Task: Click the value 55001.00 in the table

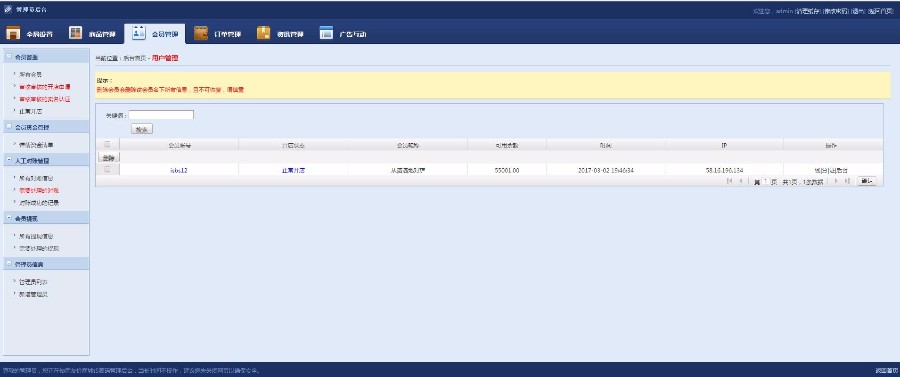Action: (x=507, y=170)
